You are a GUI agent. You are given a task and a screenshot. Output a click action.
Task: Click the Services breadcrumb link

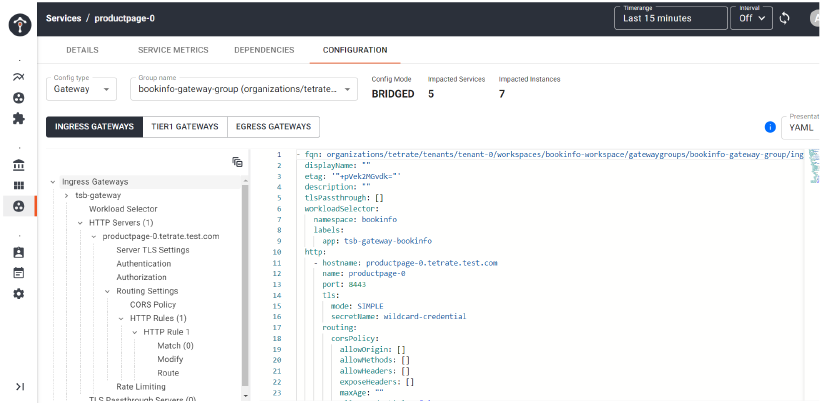click(64, 18)
